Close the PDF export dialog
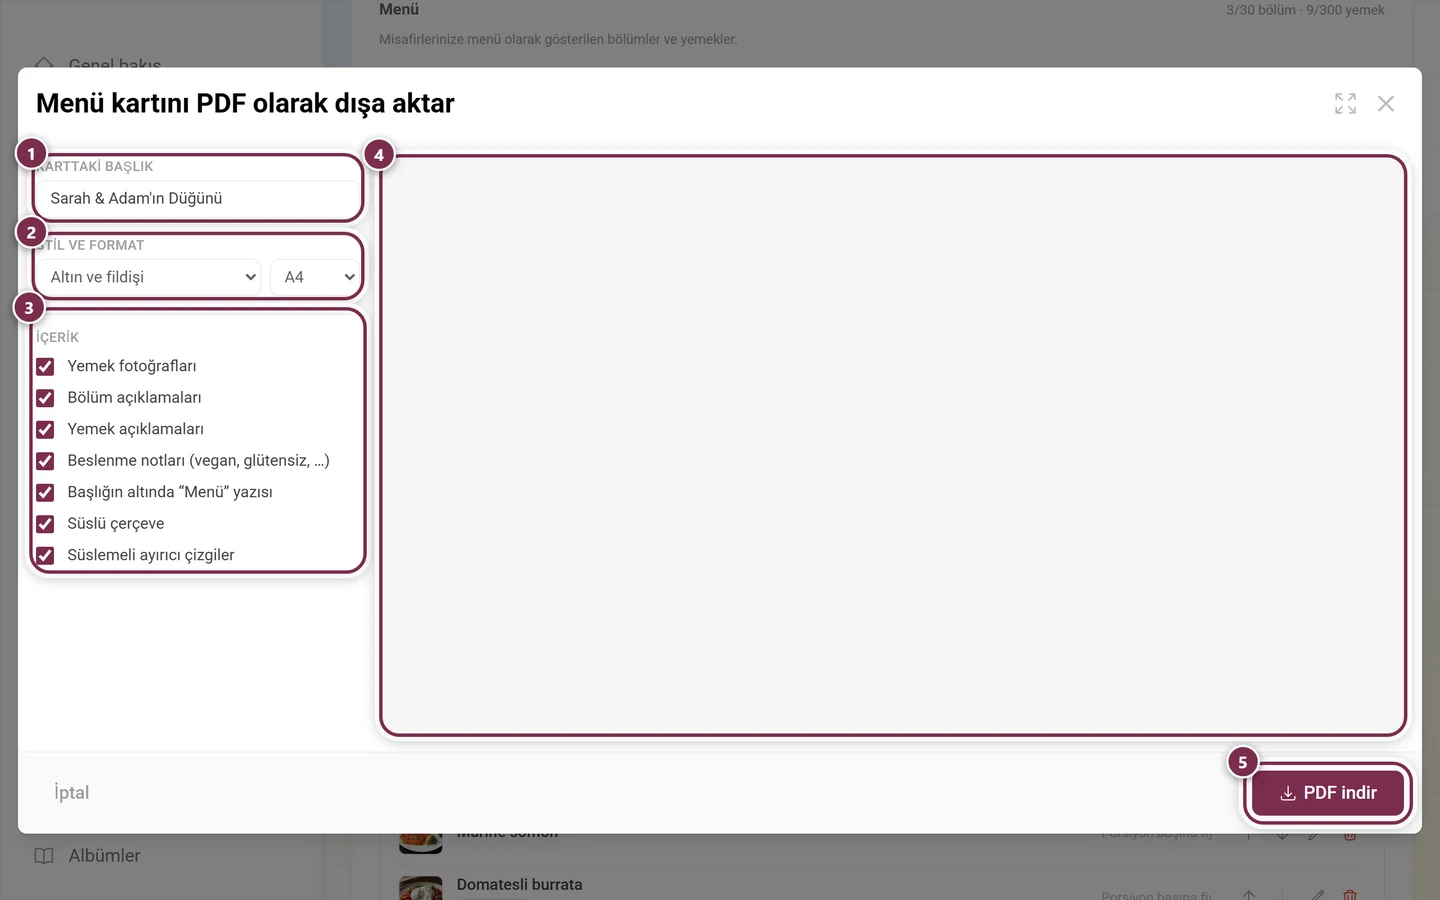 (1385, 103)
